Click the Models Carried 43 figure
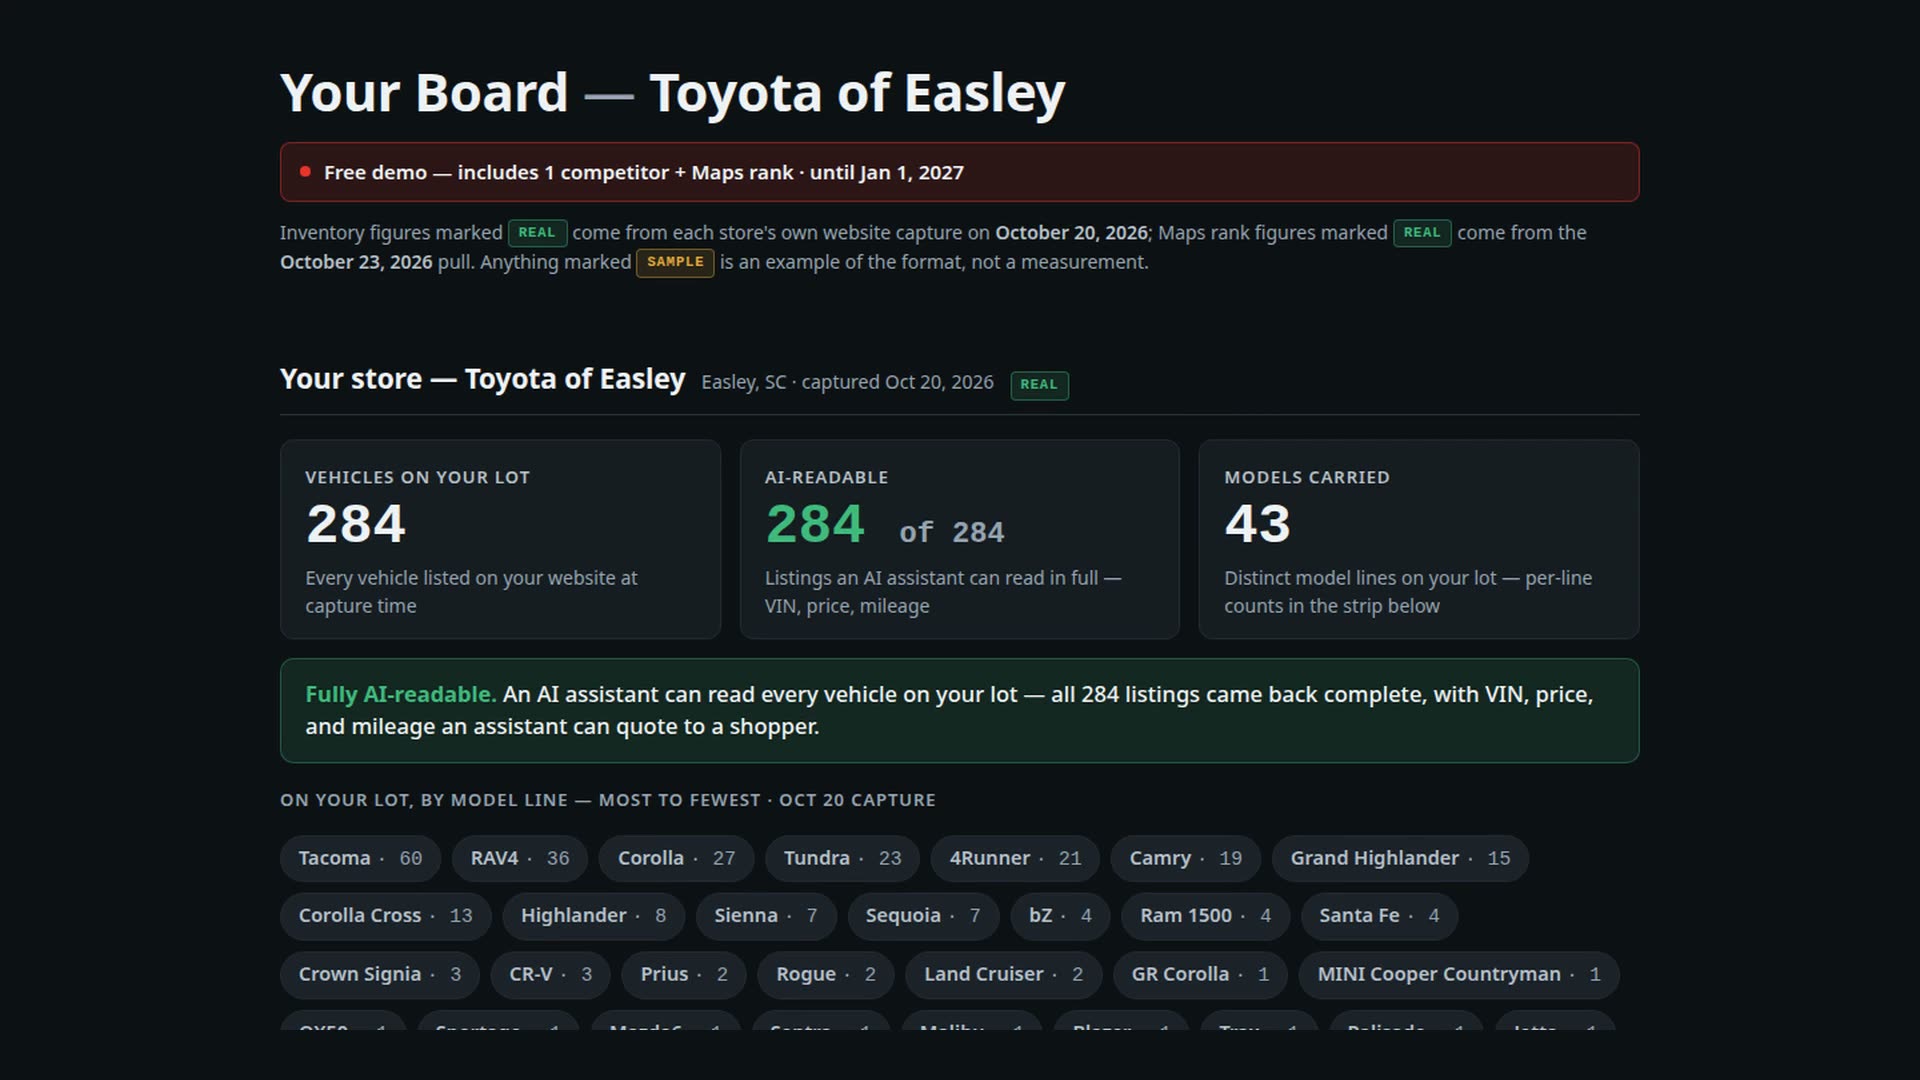This screenshot has height=1080, width=1920. tap(1258, 524)
